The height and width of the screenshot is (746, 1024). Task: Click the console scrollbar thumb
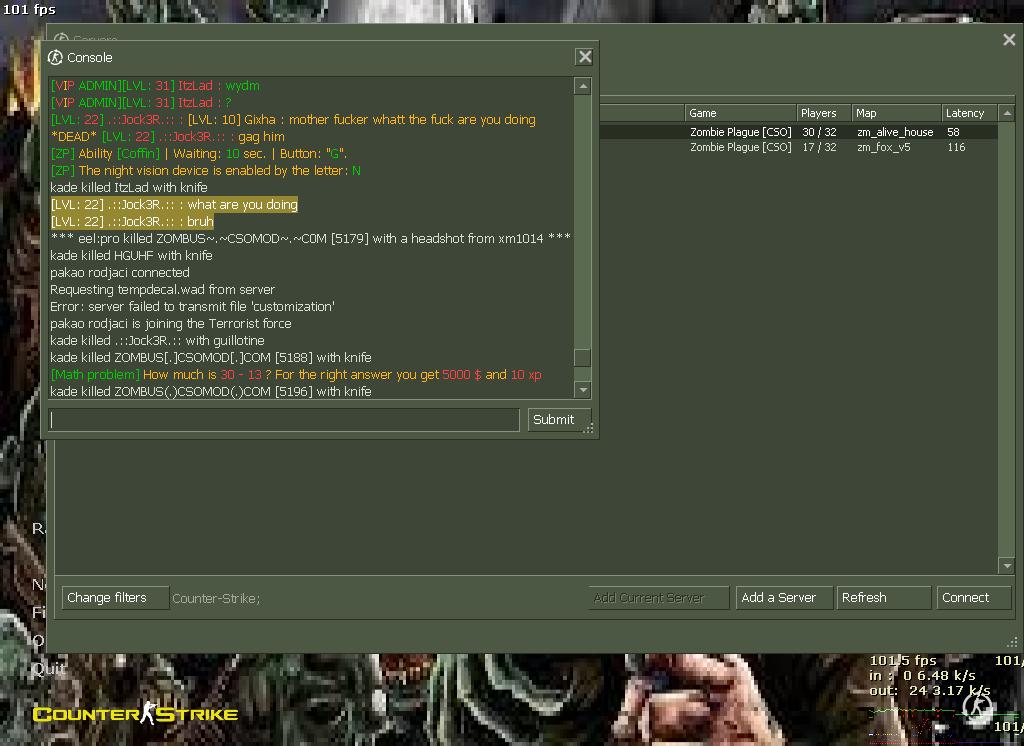582,357
